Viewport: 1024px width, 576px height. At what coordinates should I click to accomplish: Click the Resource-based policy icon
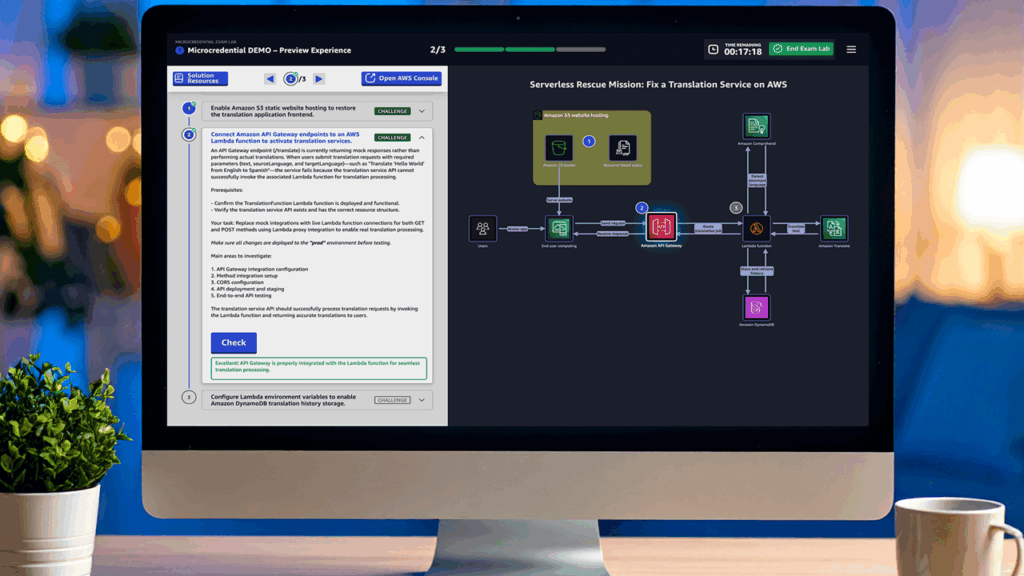coord(623,148)
